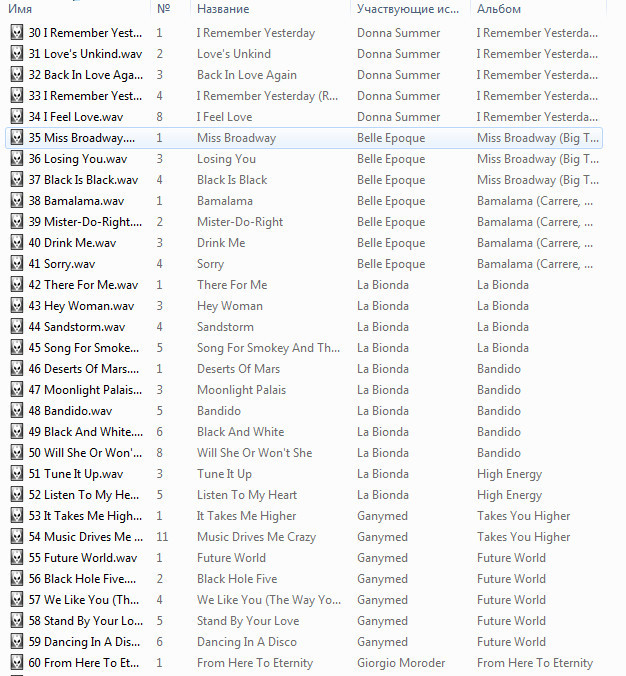Click file icon of 35 Miss Broadway
Screen dimensions: 626x676
click(x=17, y=138)
